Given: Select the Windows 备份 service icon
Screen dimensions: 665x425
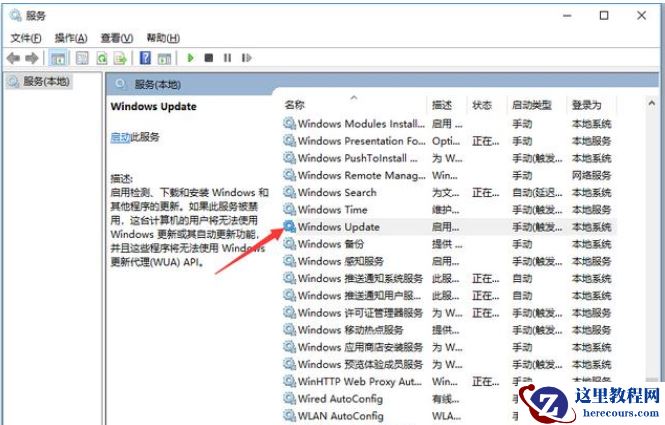Looking at the screenshot, I should [x=290, y=243].
